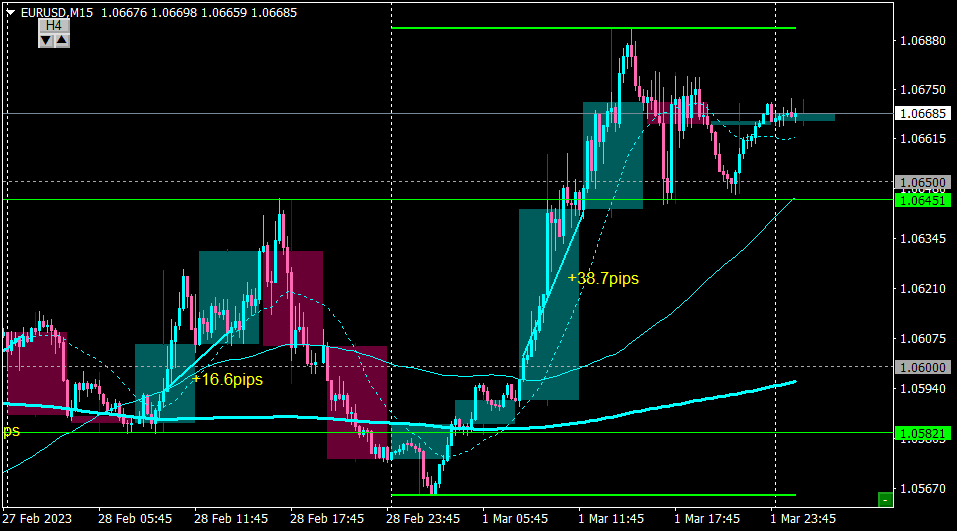Click the chart shift triangle marker
The image size is (957, 531).
pos(10,12)
